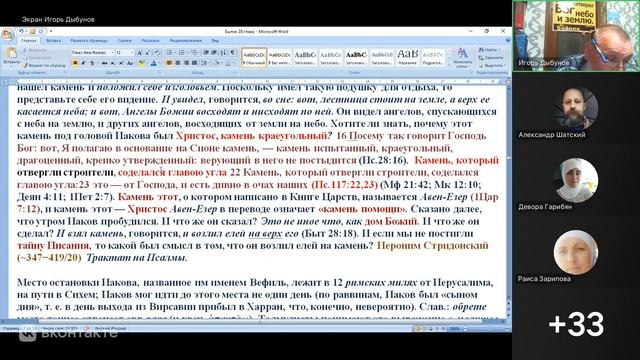
Task: Apply the Подзаголовок style
Action: 433,57
